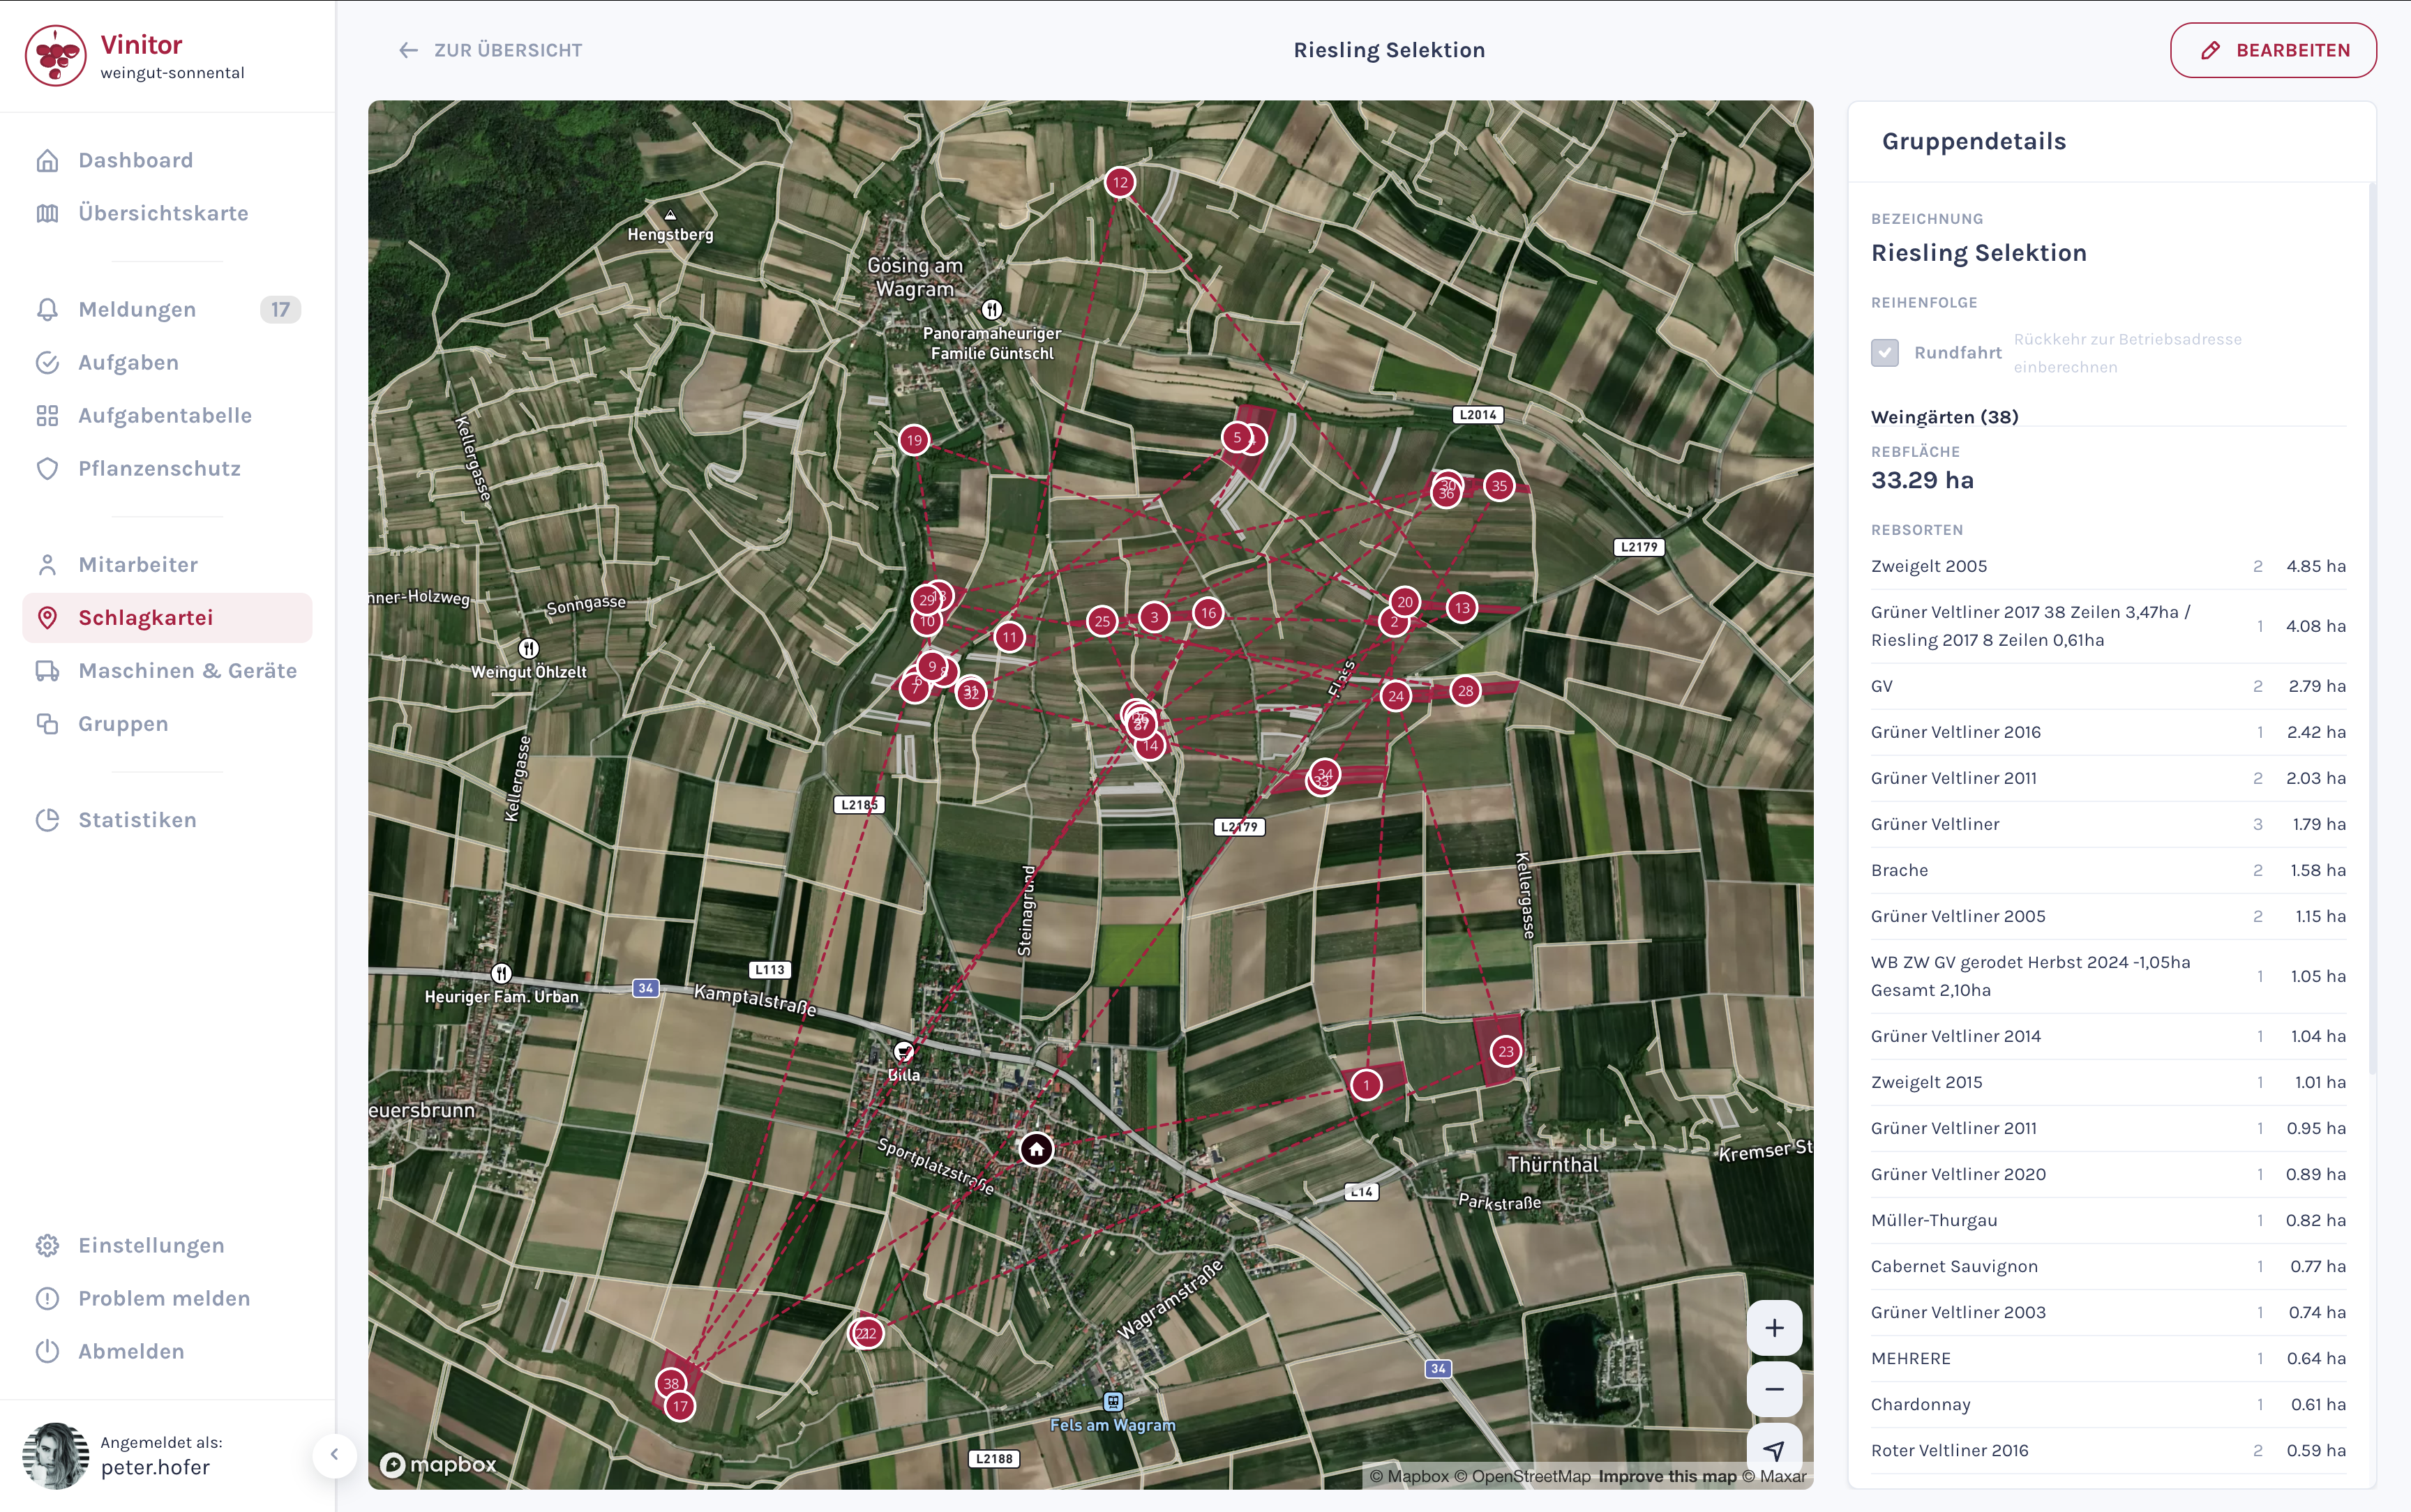The height and width of the screenshot is (1512, 2411).
Task: Open Meldungen via the bell icon
Action: point(47,309)
